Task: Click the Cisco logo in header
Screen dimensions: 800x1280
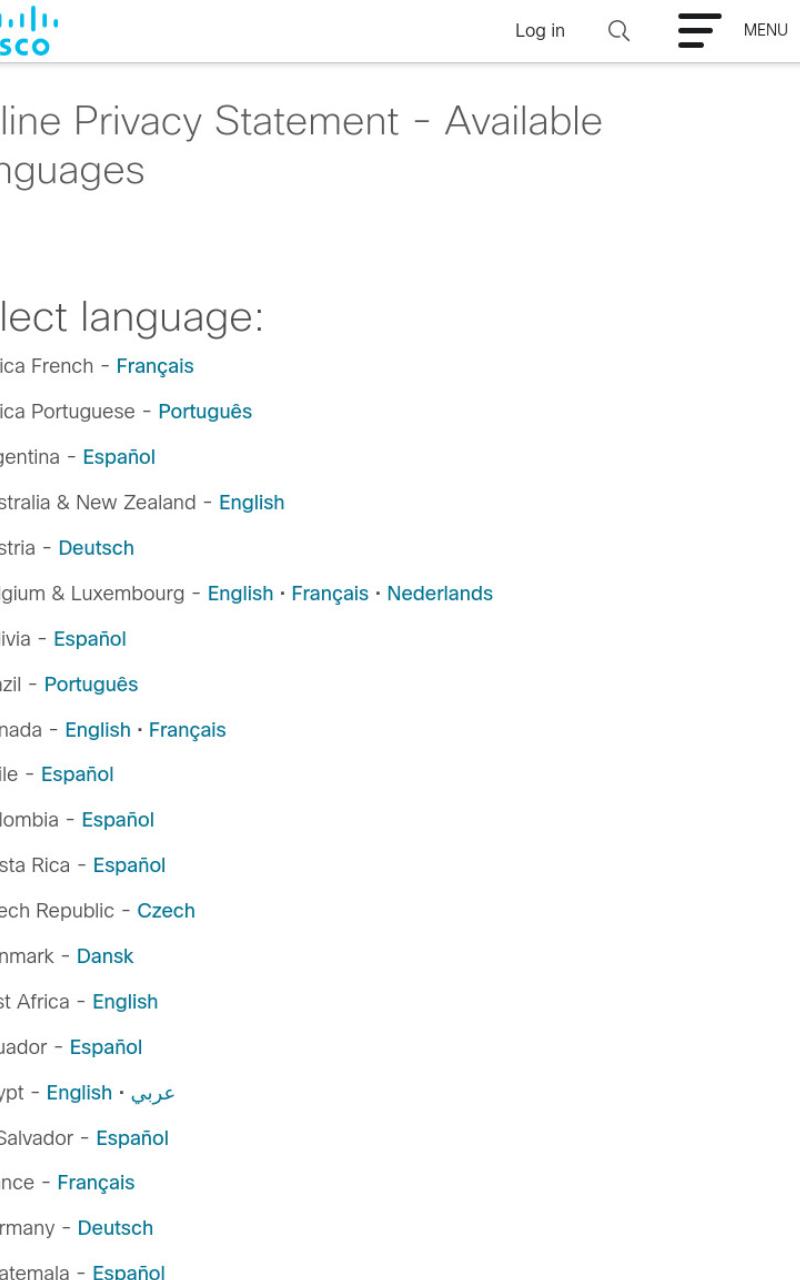Action: pyautogui.click(x=28, y=31)
